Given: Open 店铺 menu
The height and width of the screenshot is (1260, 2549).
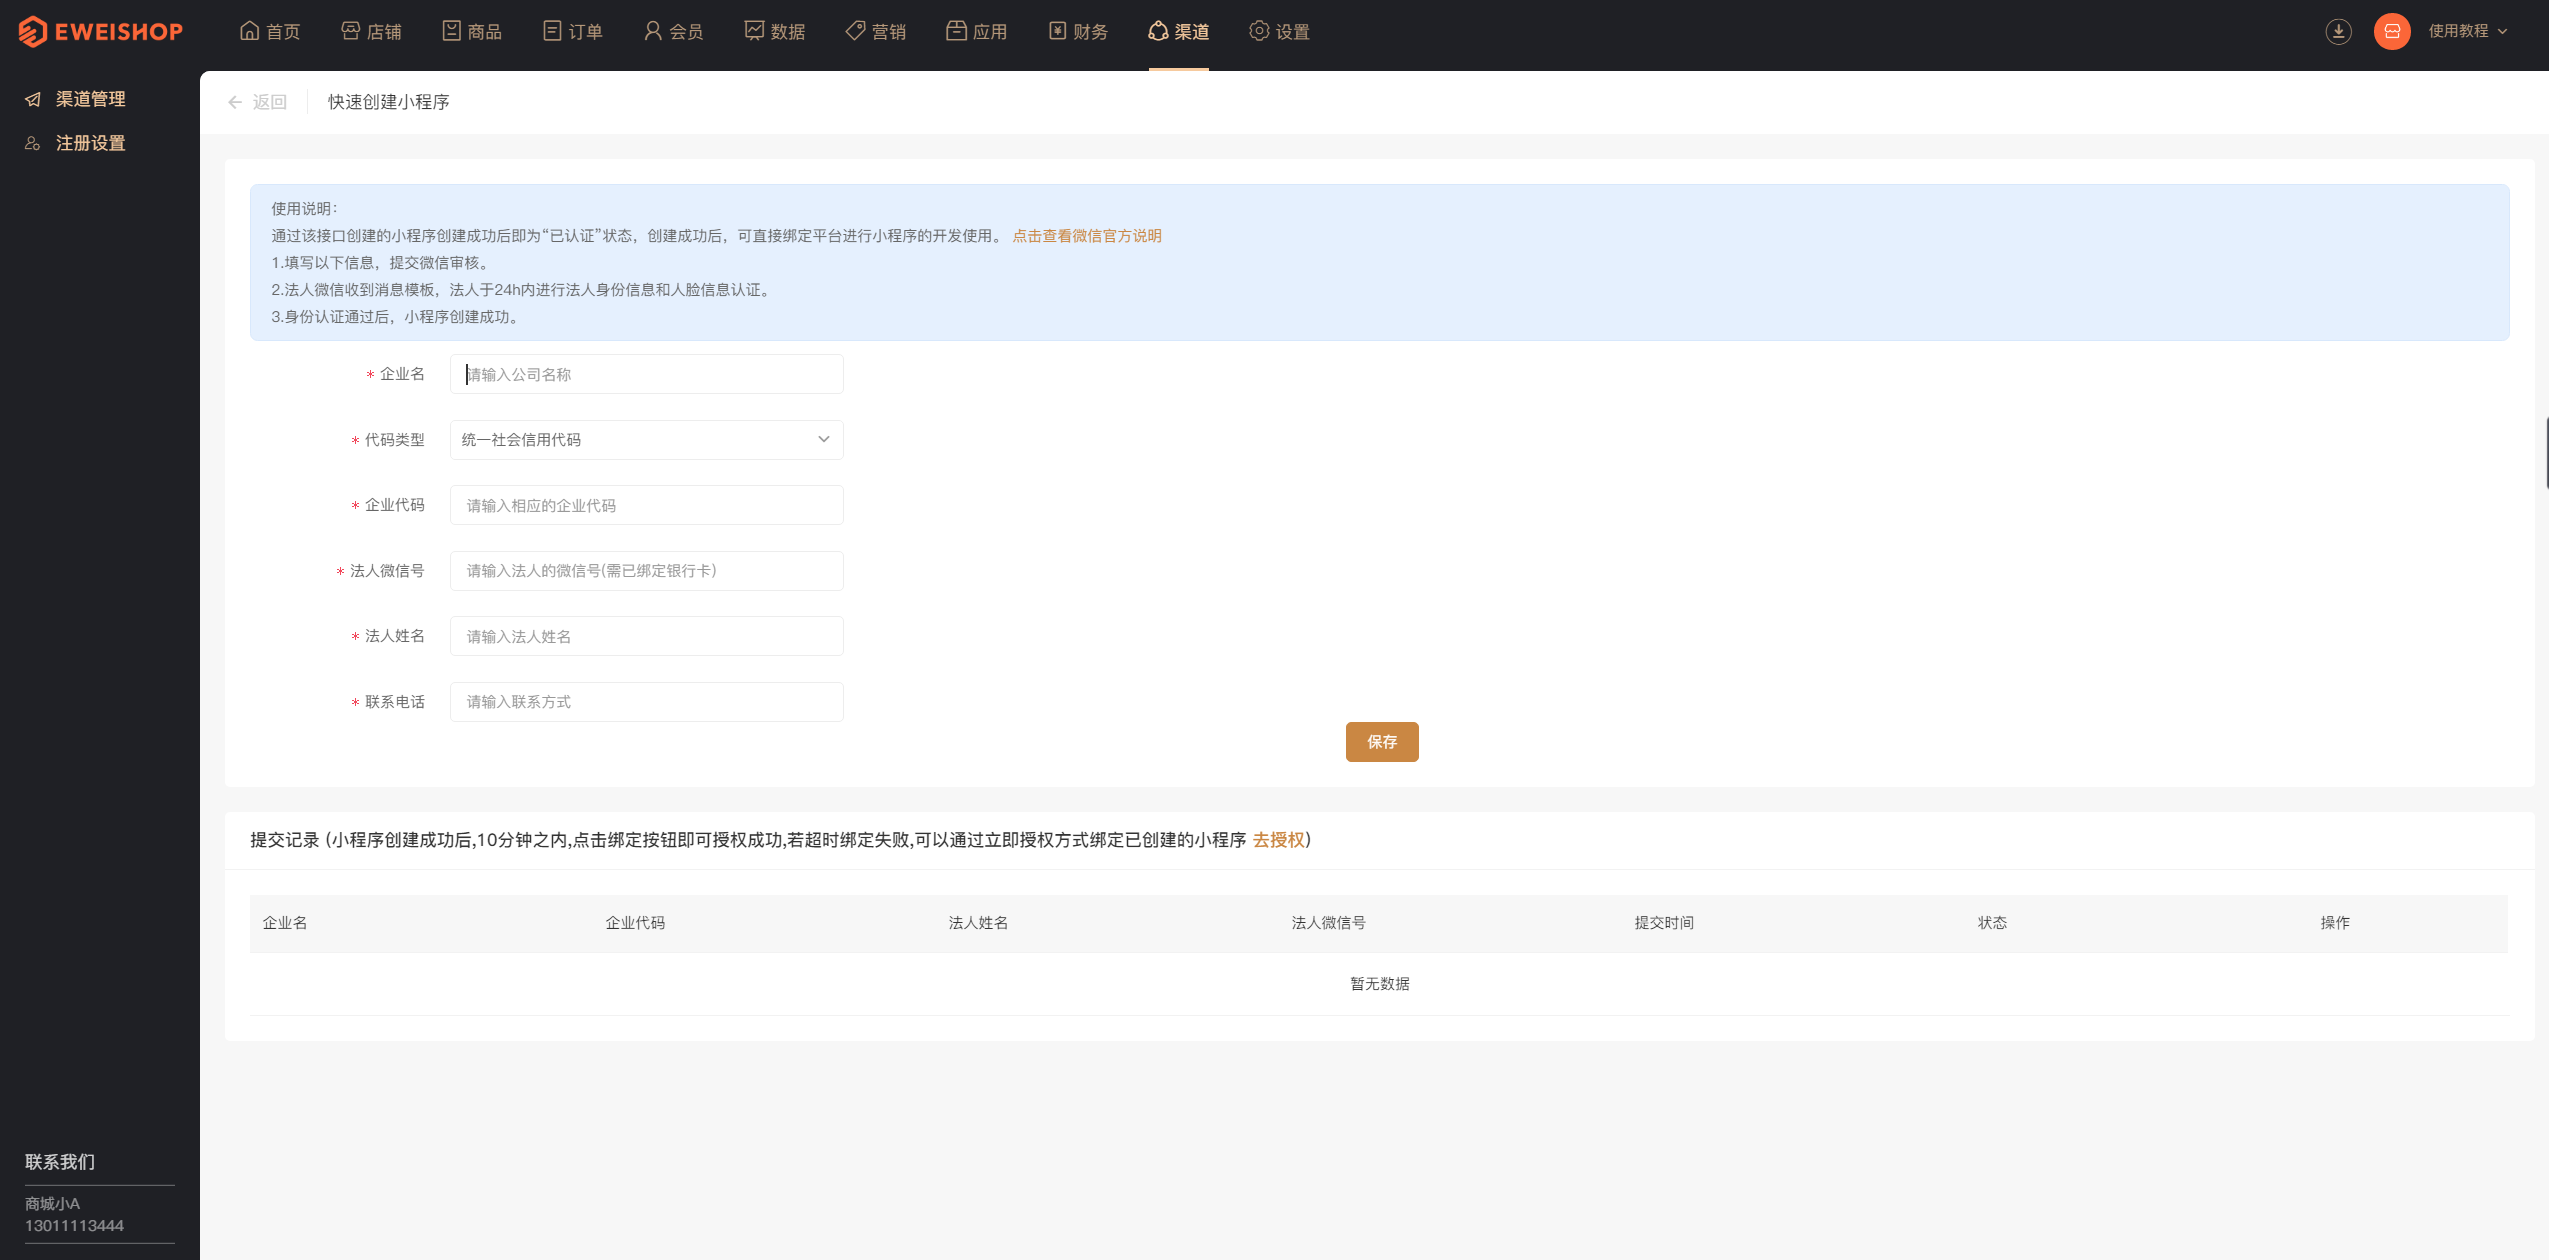Looking at the screenshot, I should [x=371, y=31].
